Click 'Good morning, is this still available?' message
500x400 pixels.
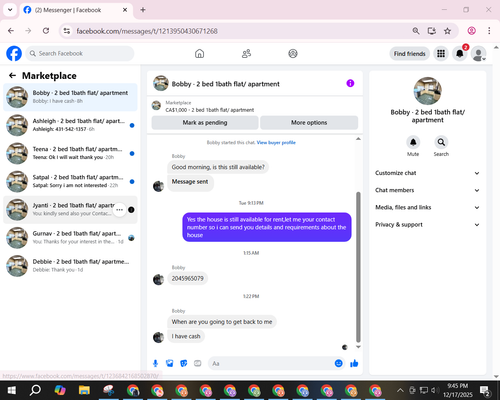tap(218, 167)
